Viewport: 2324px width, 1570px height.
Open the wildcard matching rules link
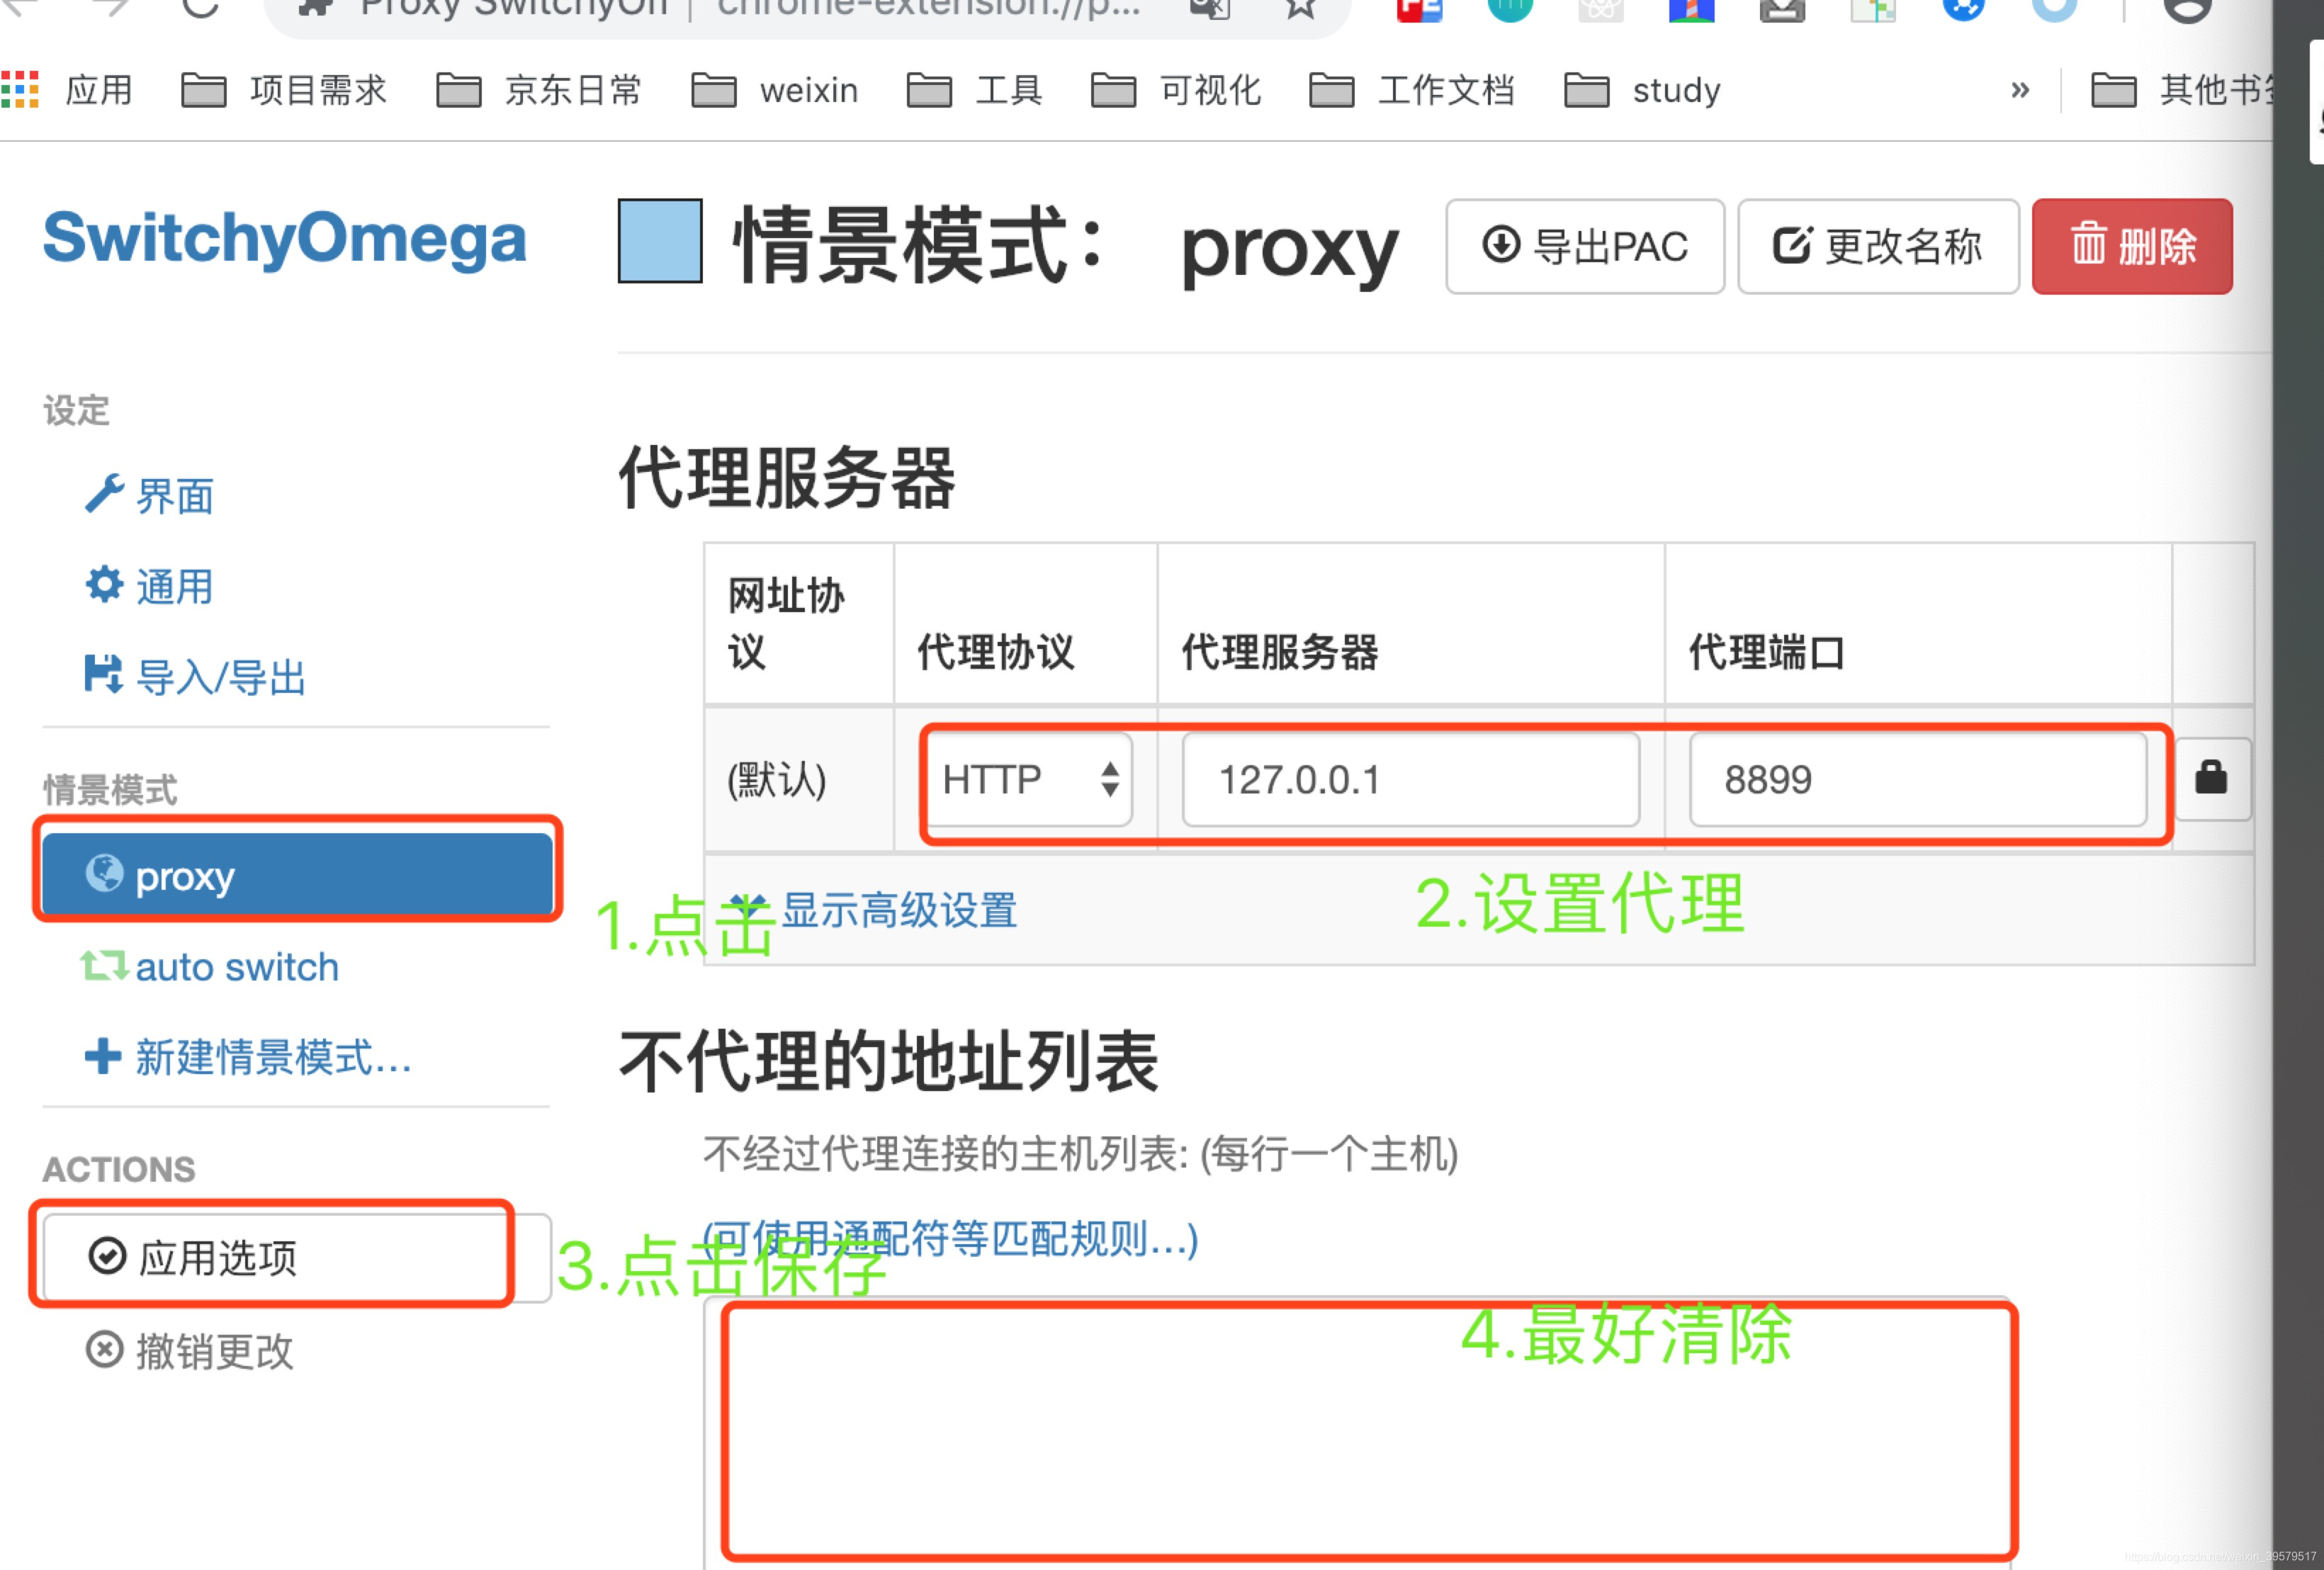coord(950,1239)
